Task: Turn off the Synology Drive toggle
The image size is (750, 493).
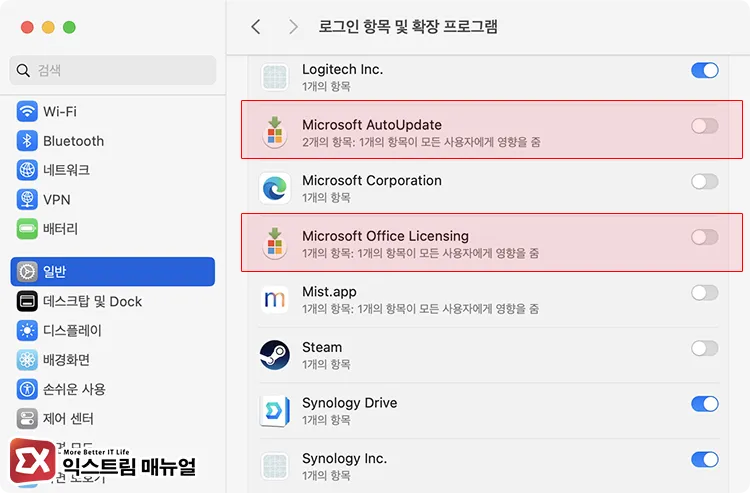Action: point(705,404)
